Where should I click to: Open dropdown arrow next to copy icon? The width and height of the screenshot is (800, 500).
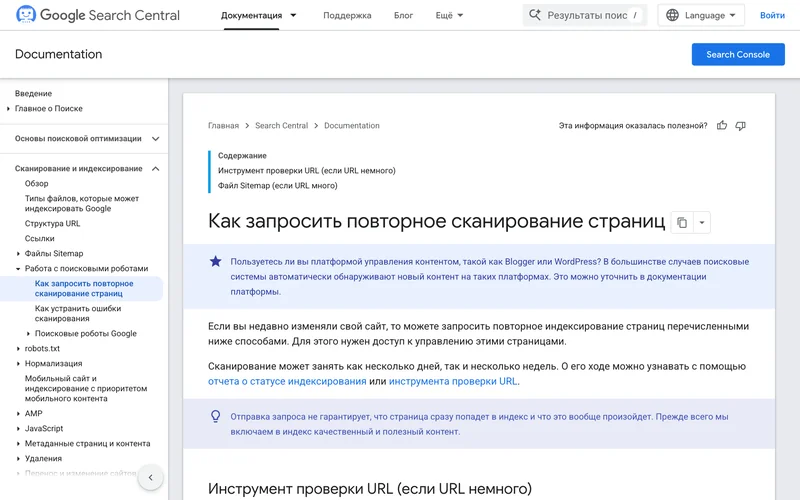tap(702, 222)
